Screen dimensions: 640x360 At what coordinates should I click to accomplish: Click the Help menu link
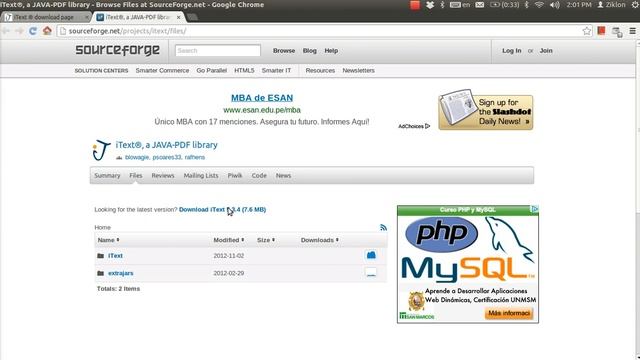[331, 51]
